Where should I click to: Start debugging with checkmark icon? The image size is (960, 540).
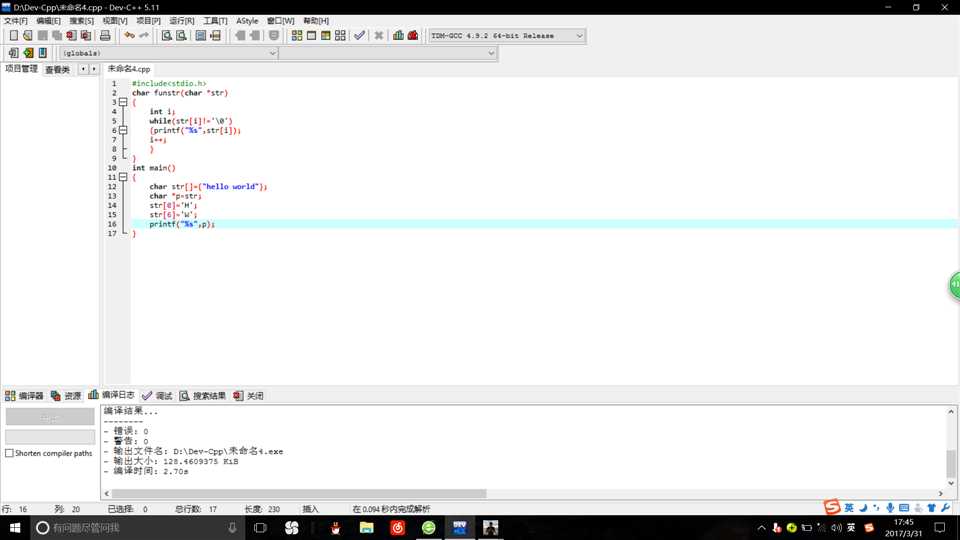coord(359,36)
